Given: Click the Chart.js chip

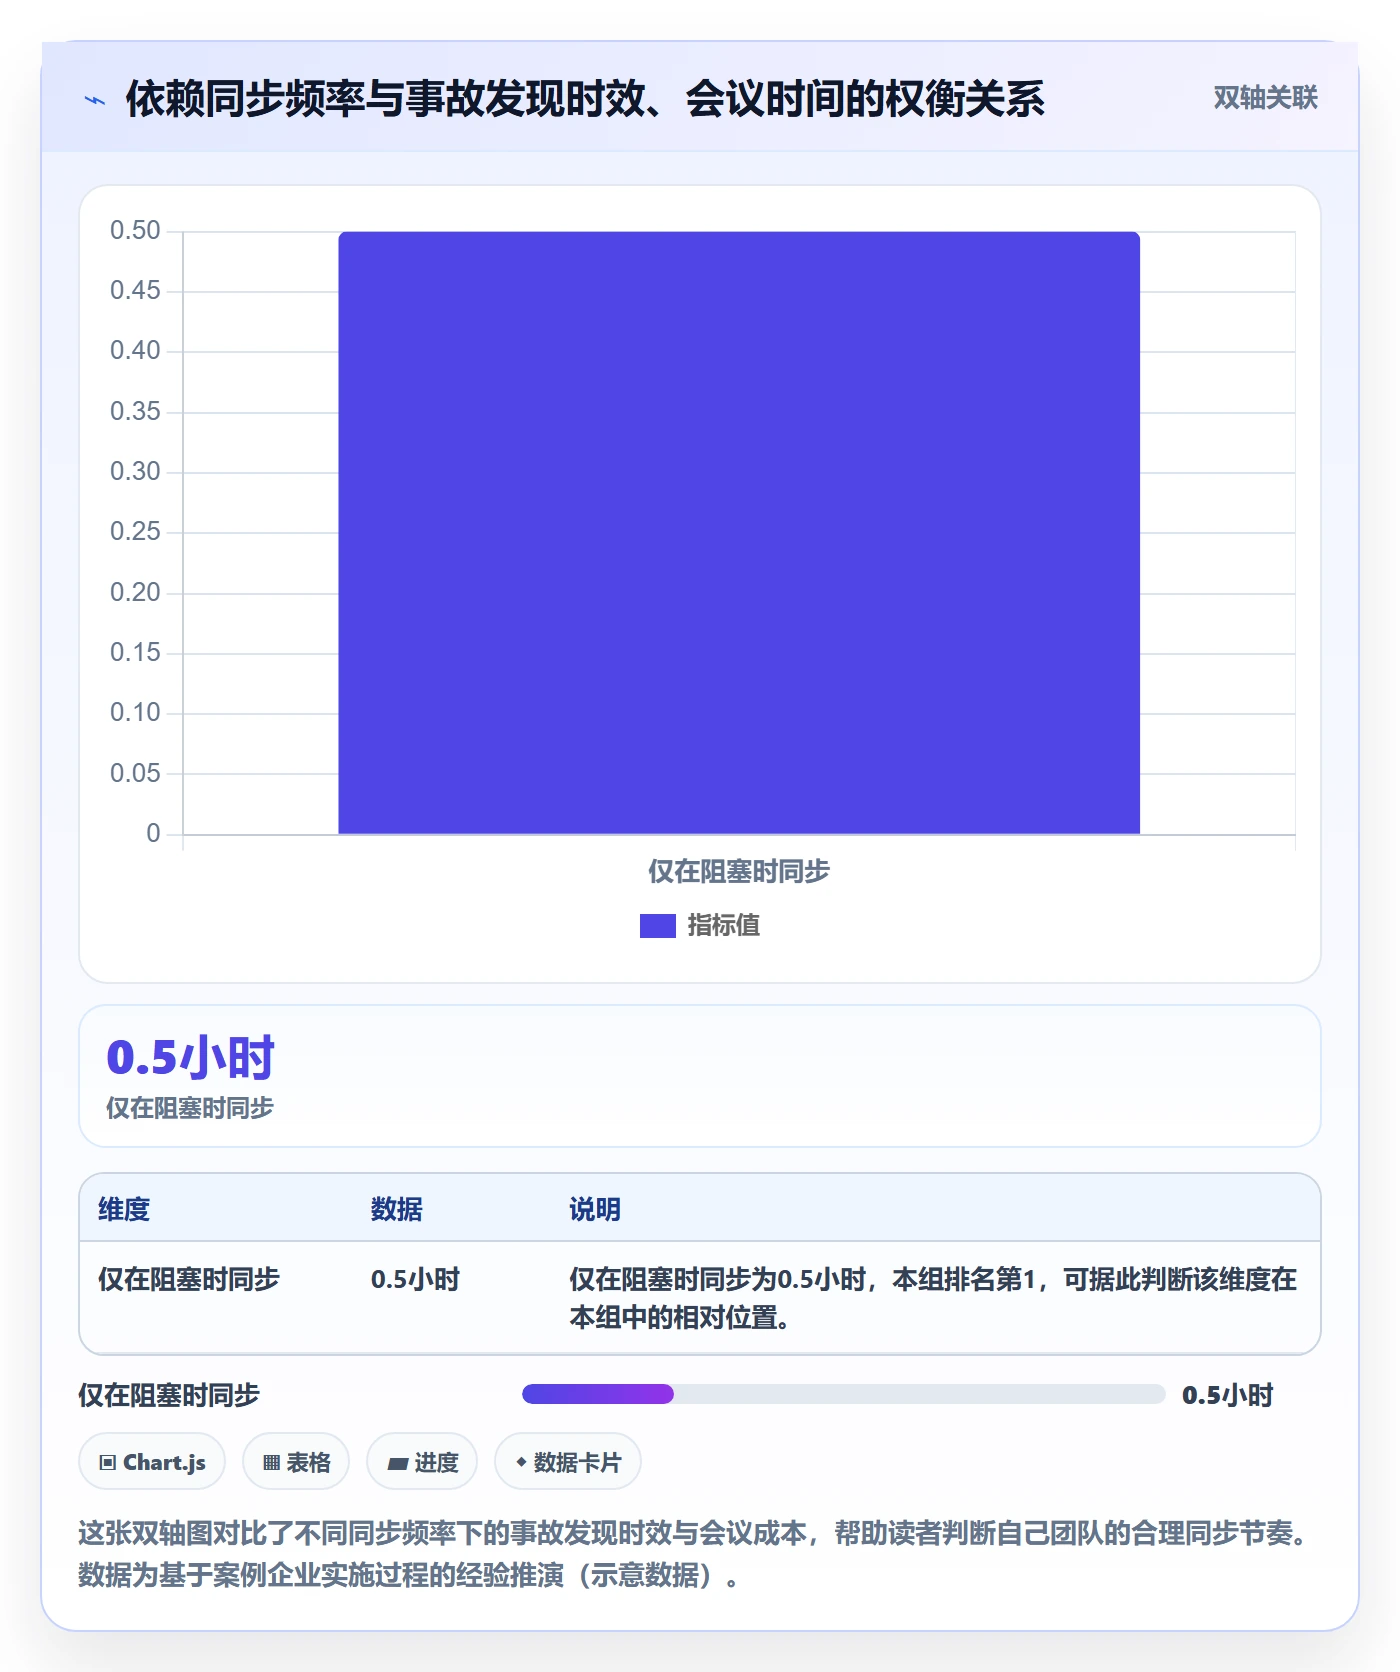Looking at the screenshot, I should point(152,1462).
